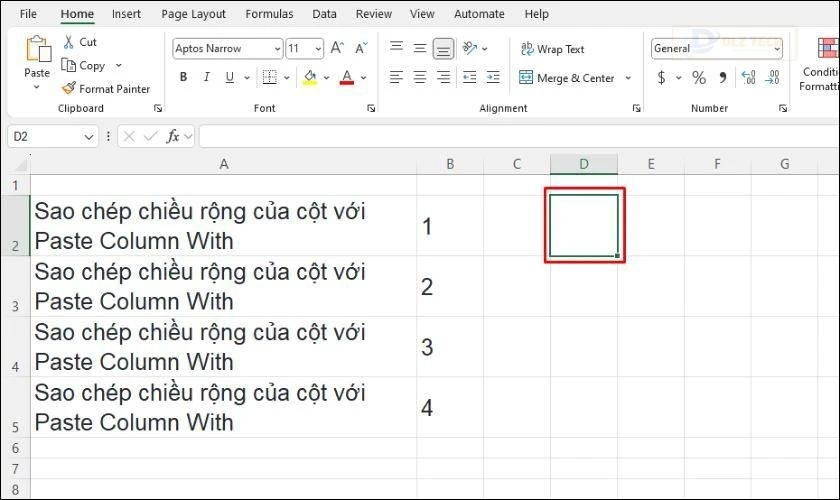Click the Insert Function fx button

[x=172, y=137]
